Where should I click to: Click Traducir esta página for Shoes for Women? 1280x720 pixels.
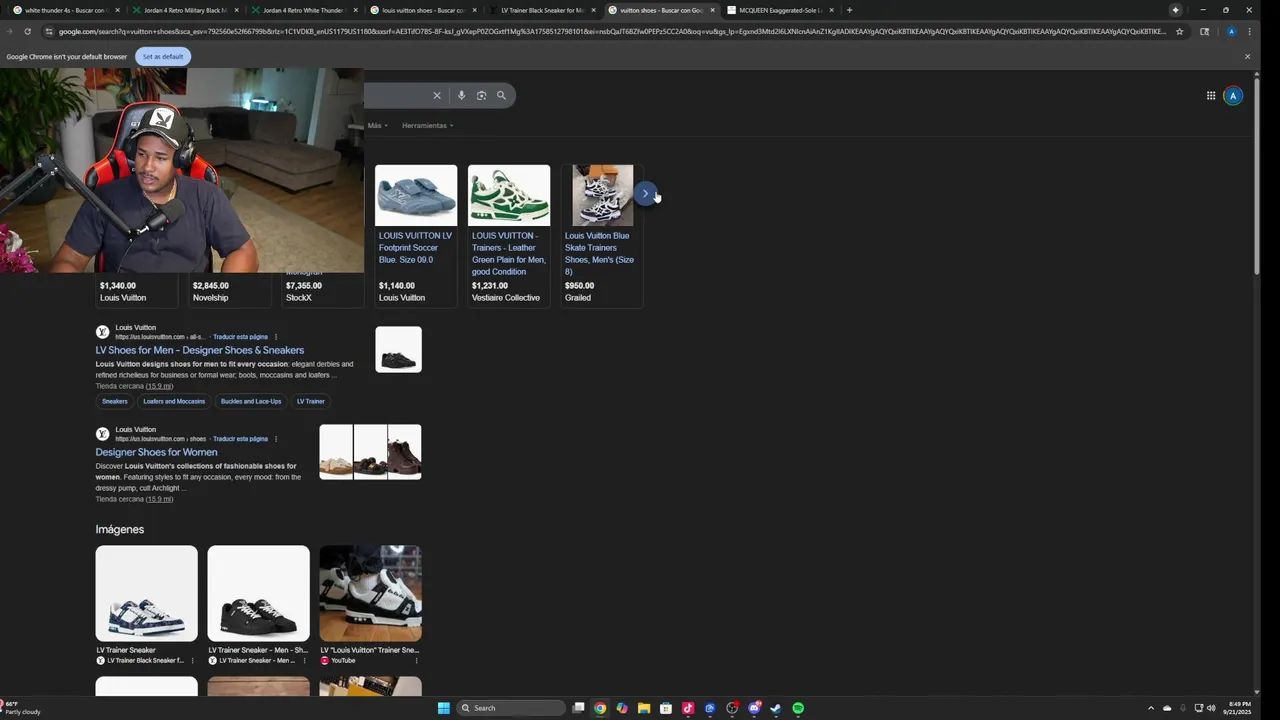[240, 439]
